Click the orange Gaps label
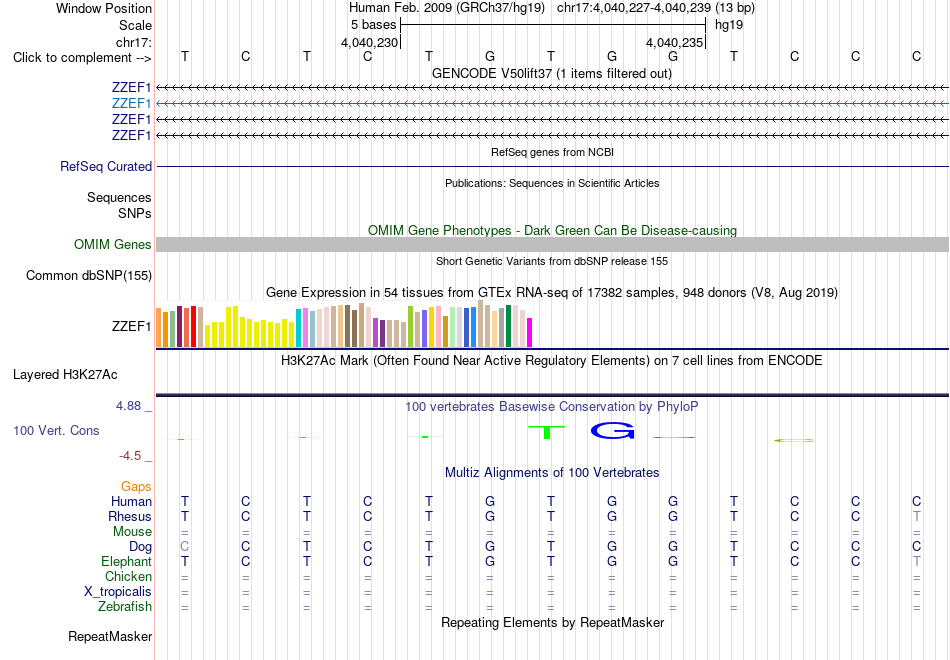Screen dimensions: 950x660 click(136, 487)
